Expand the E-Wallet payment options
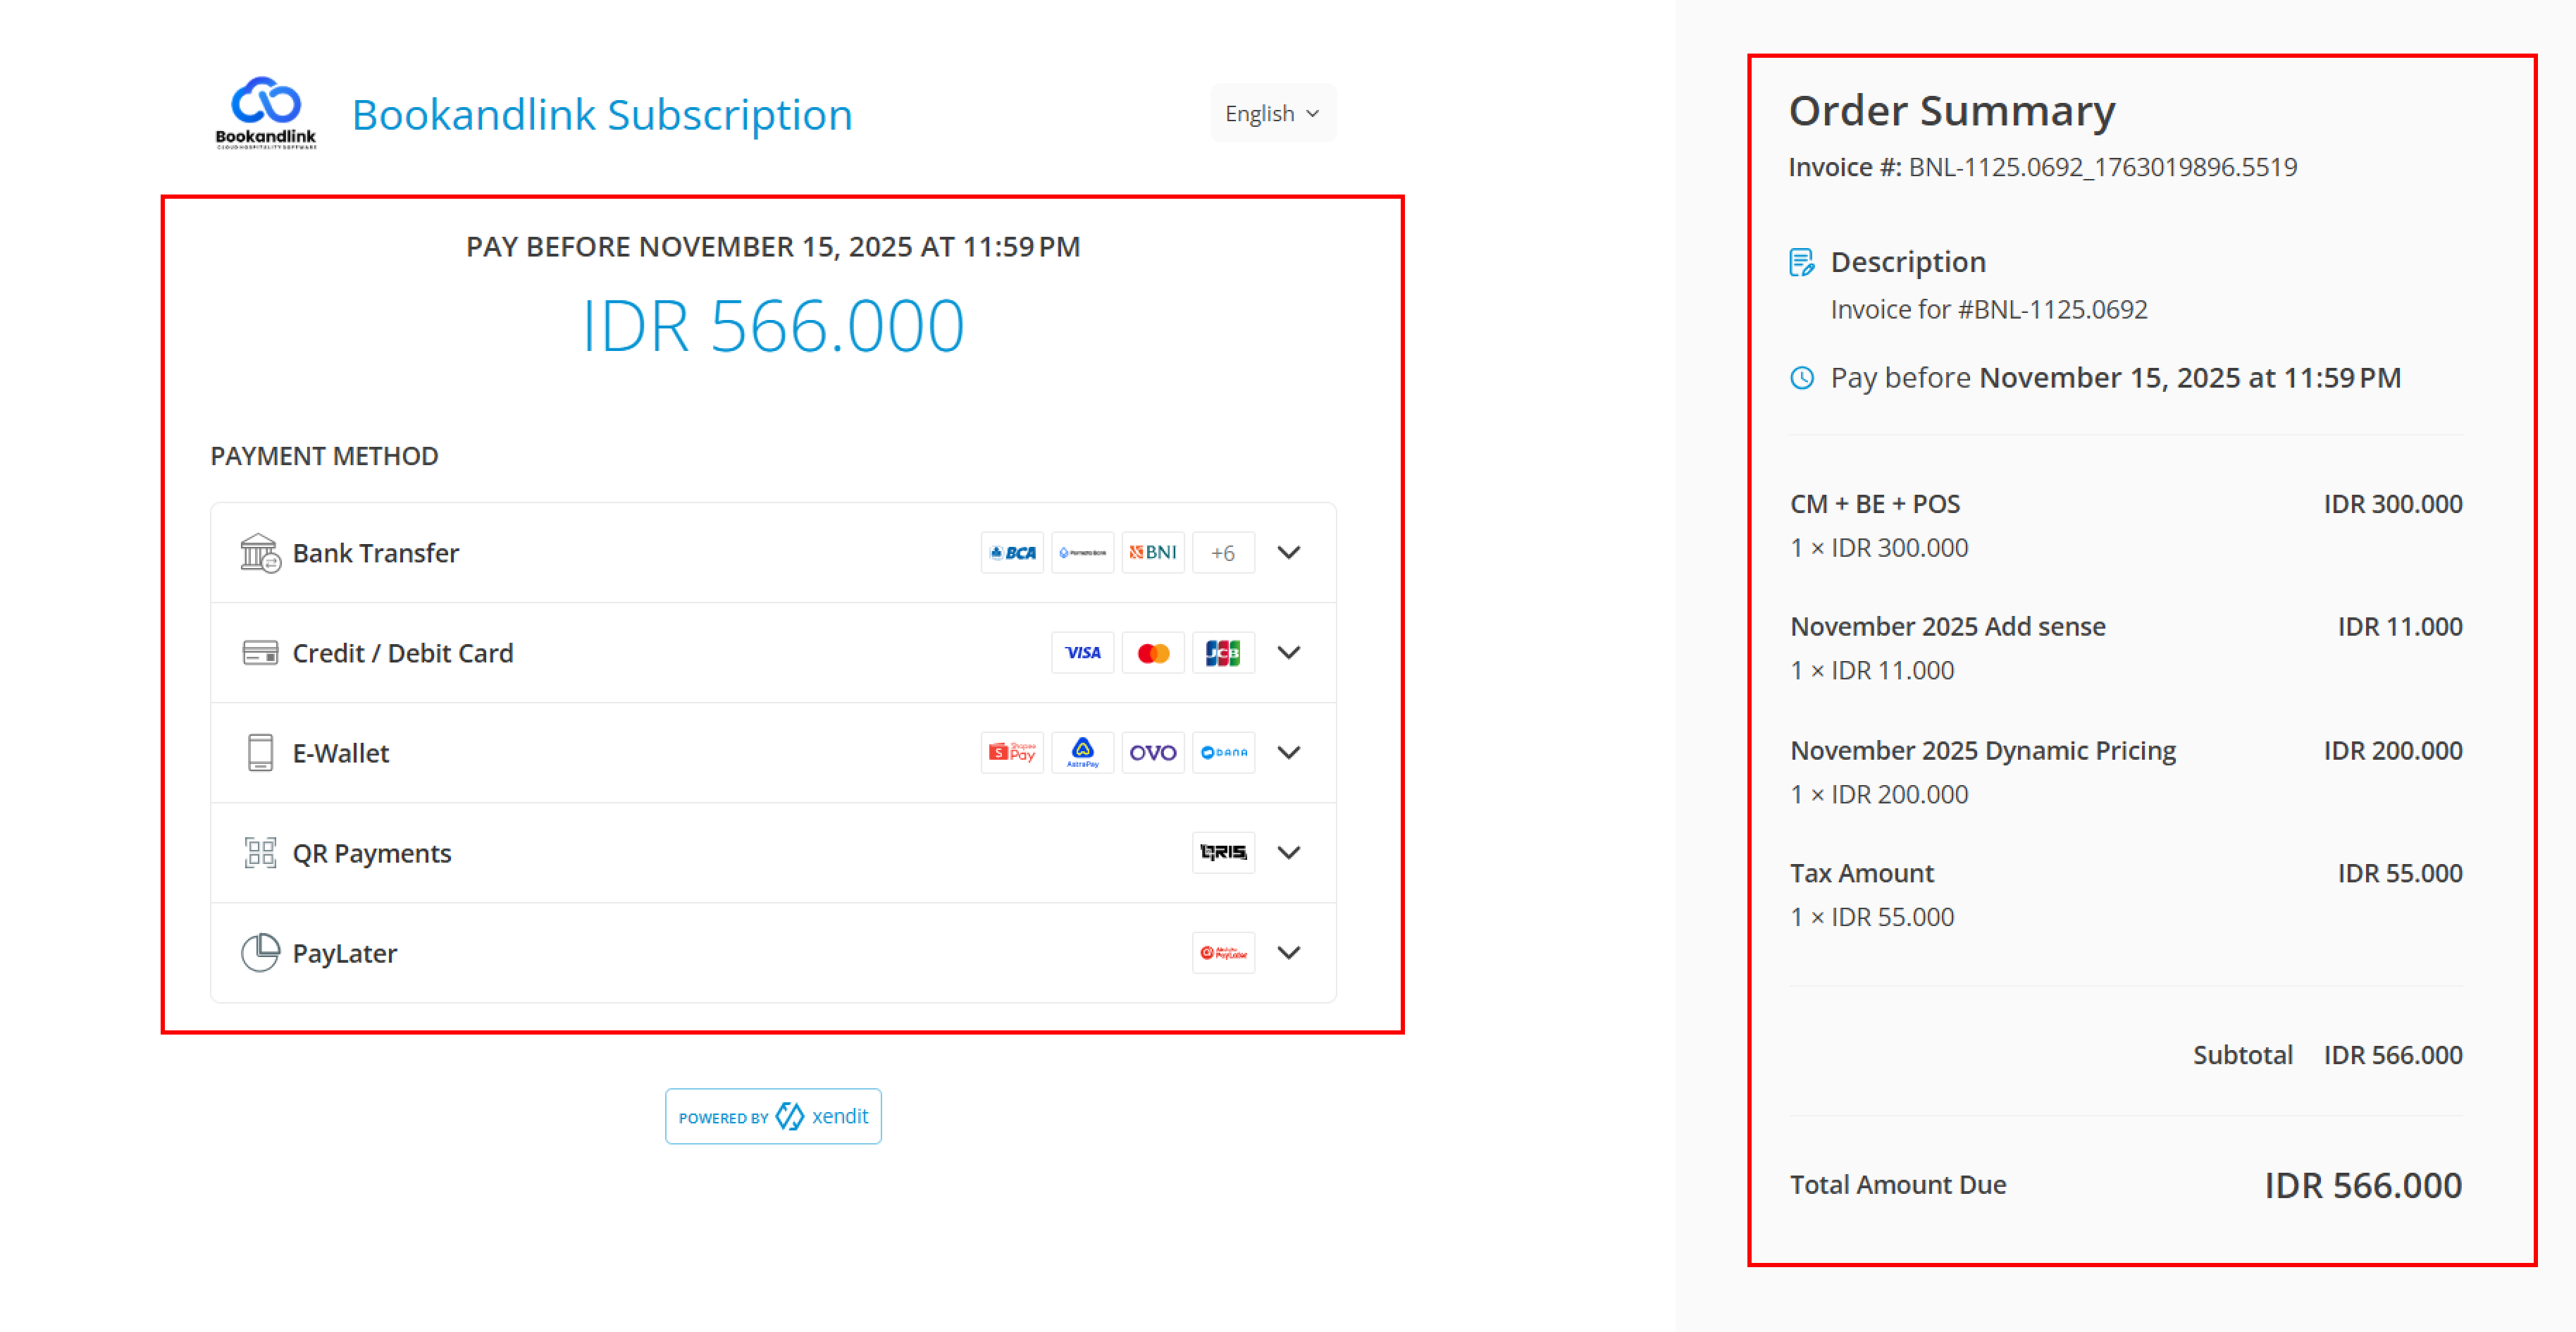 coord(1289,753)
